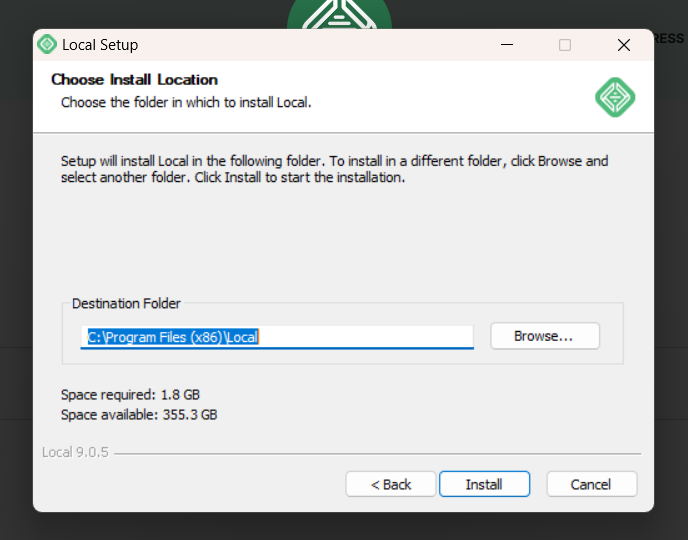Click the 'Space required: 1.8 GB' text
The width and height of the screenshot is (688, 540).
[130, 395]
